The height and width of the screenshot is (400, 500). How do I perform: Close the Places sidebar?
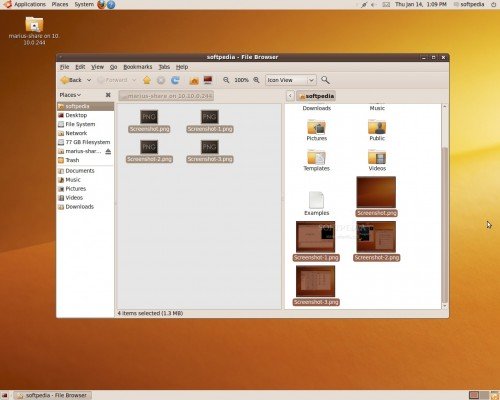pyautogui.click(x=108, y=95)
